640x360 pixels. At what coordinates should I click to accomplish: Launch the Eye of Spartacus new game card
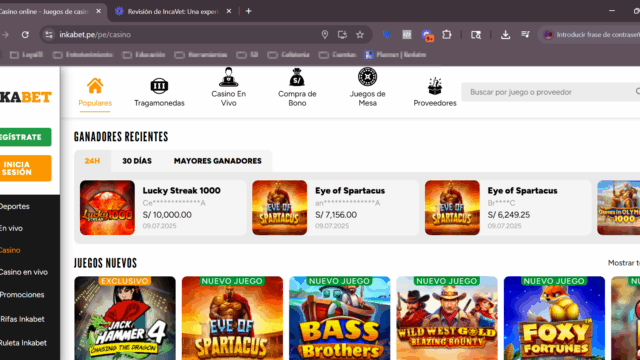pyautogui.click(x=232, y=318)
